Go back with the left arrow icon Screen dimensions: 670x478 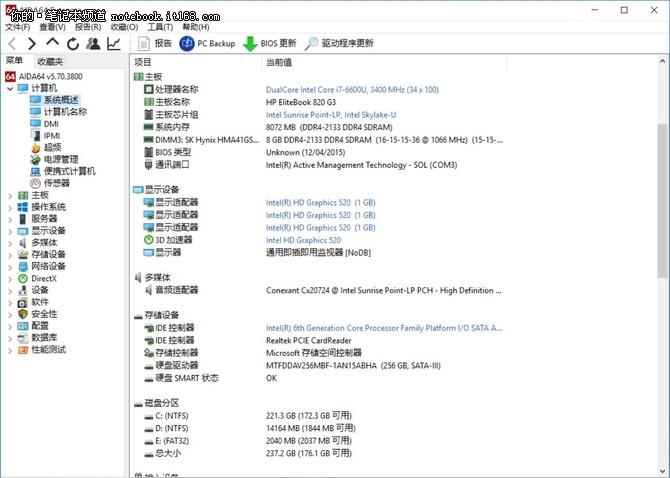coord(12,43)
